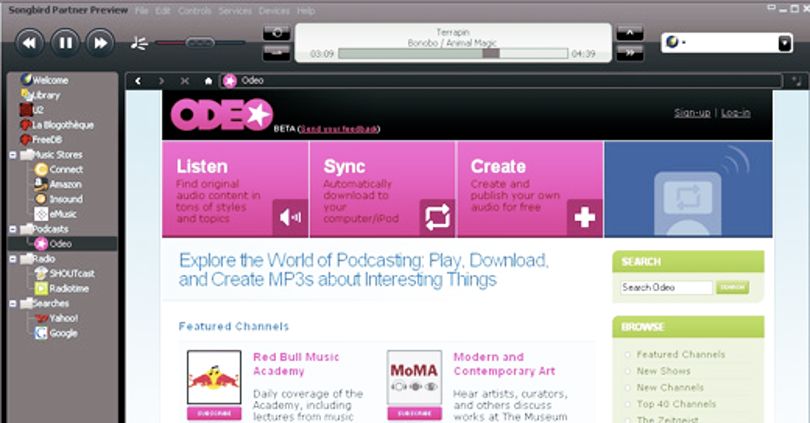Viewport: 810px width, 423px height.
Task: Open the Controls menu
Action: [x=194, y=11]
